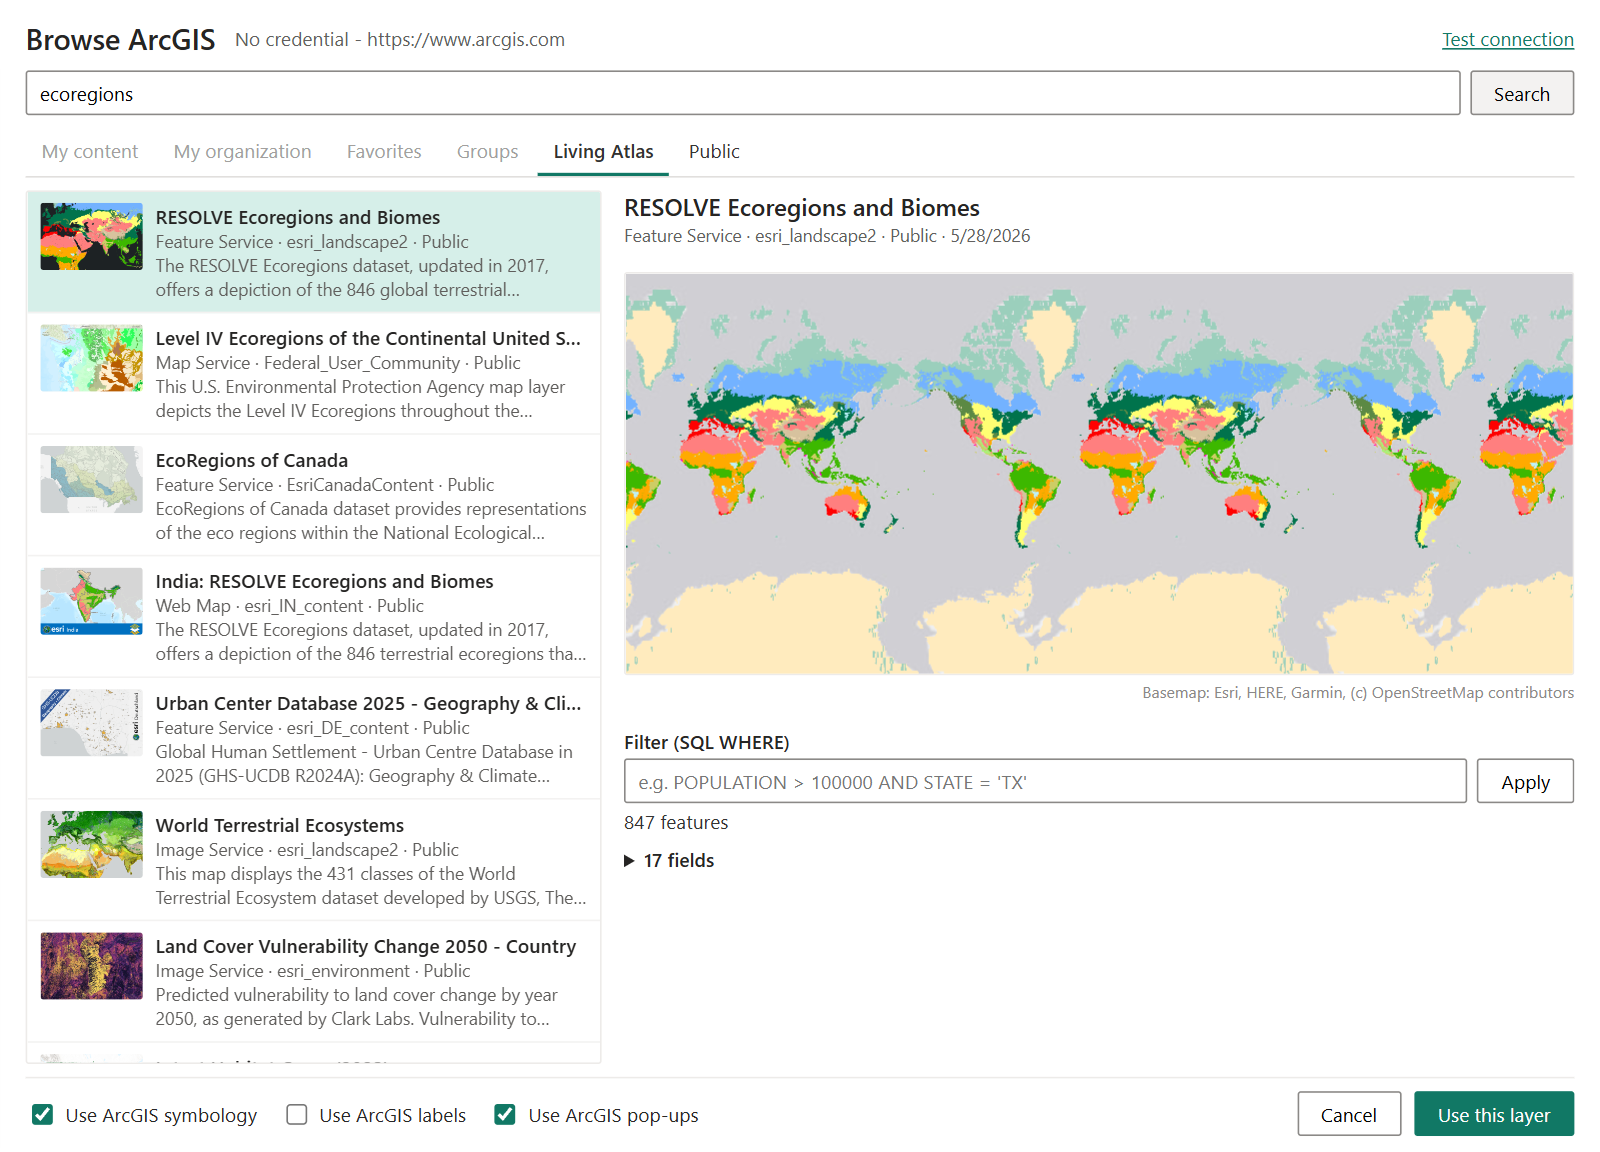
Task: Open the Groups tab
Action: click(488, 152)
